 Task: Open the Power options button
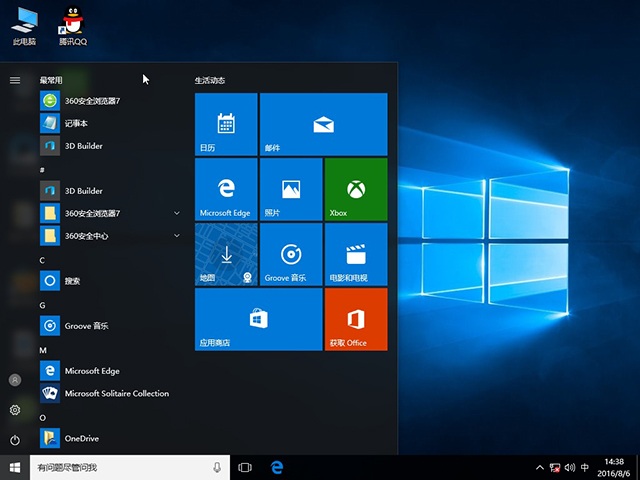click(x=15, y=440)
